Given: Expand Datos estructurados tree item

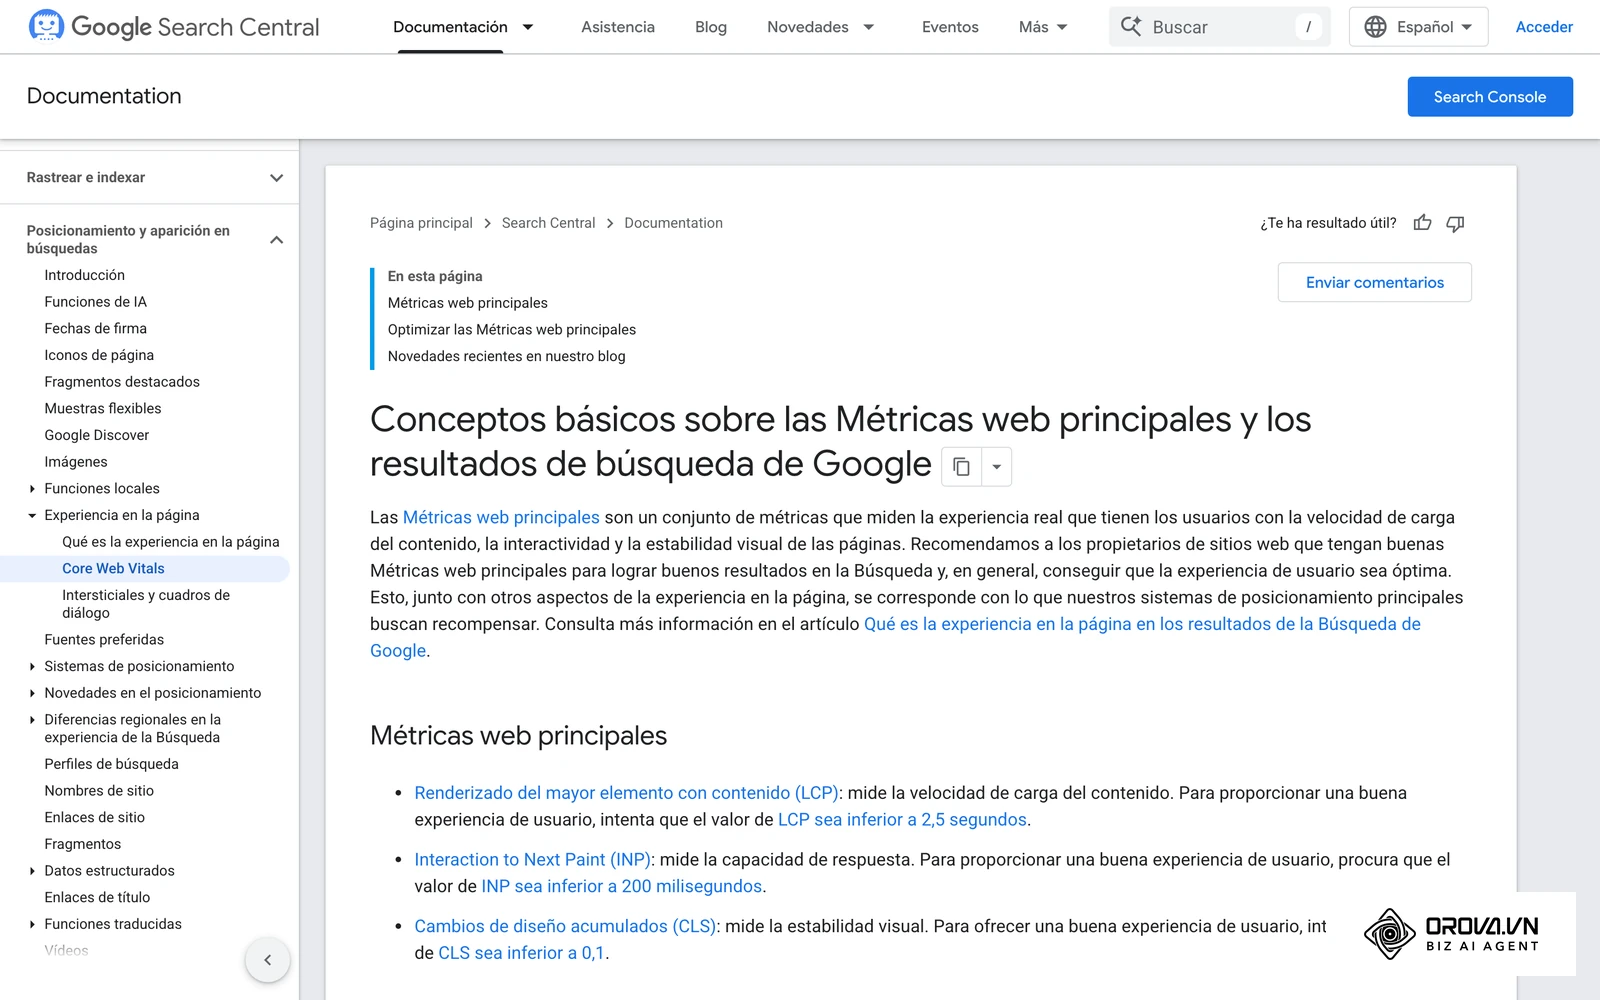Looking at the screenshot, I should click(32, 871).
